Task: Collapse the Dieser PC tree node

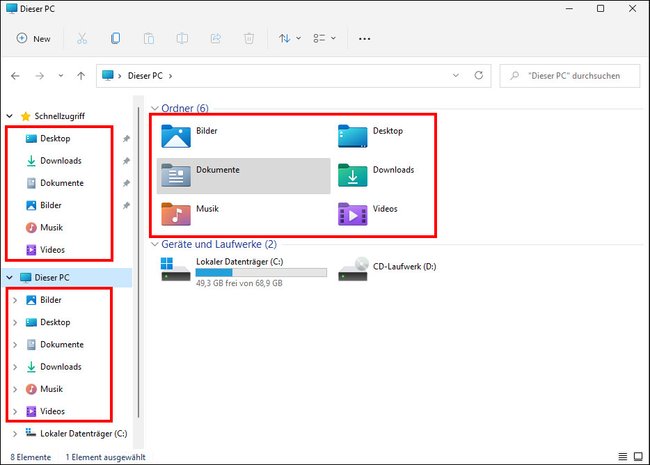Action: click(10, 278)
